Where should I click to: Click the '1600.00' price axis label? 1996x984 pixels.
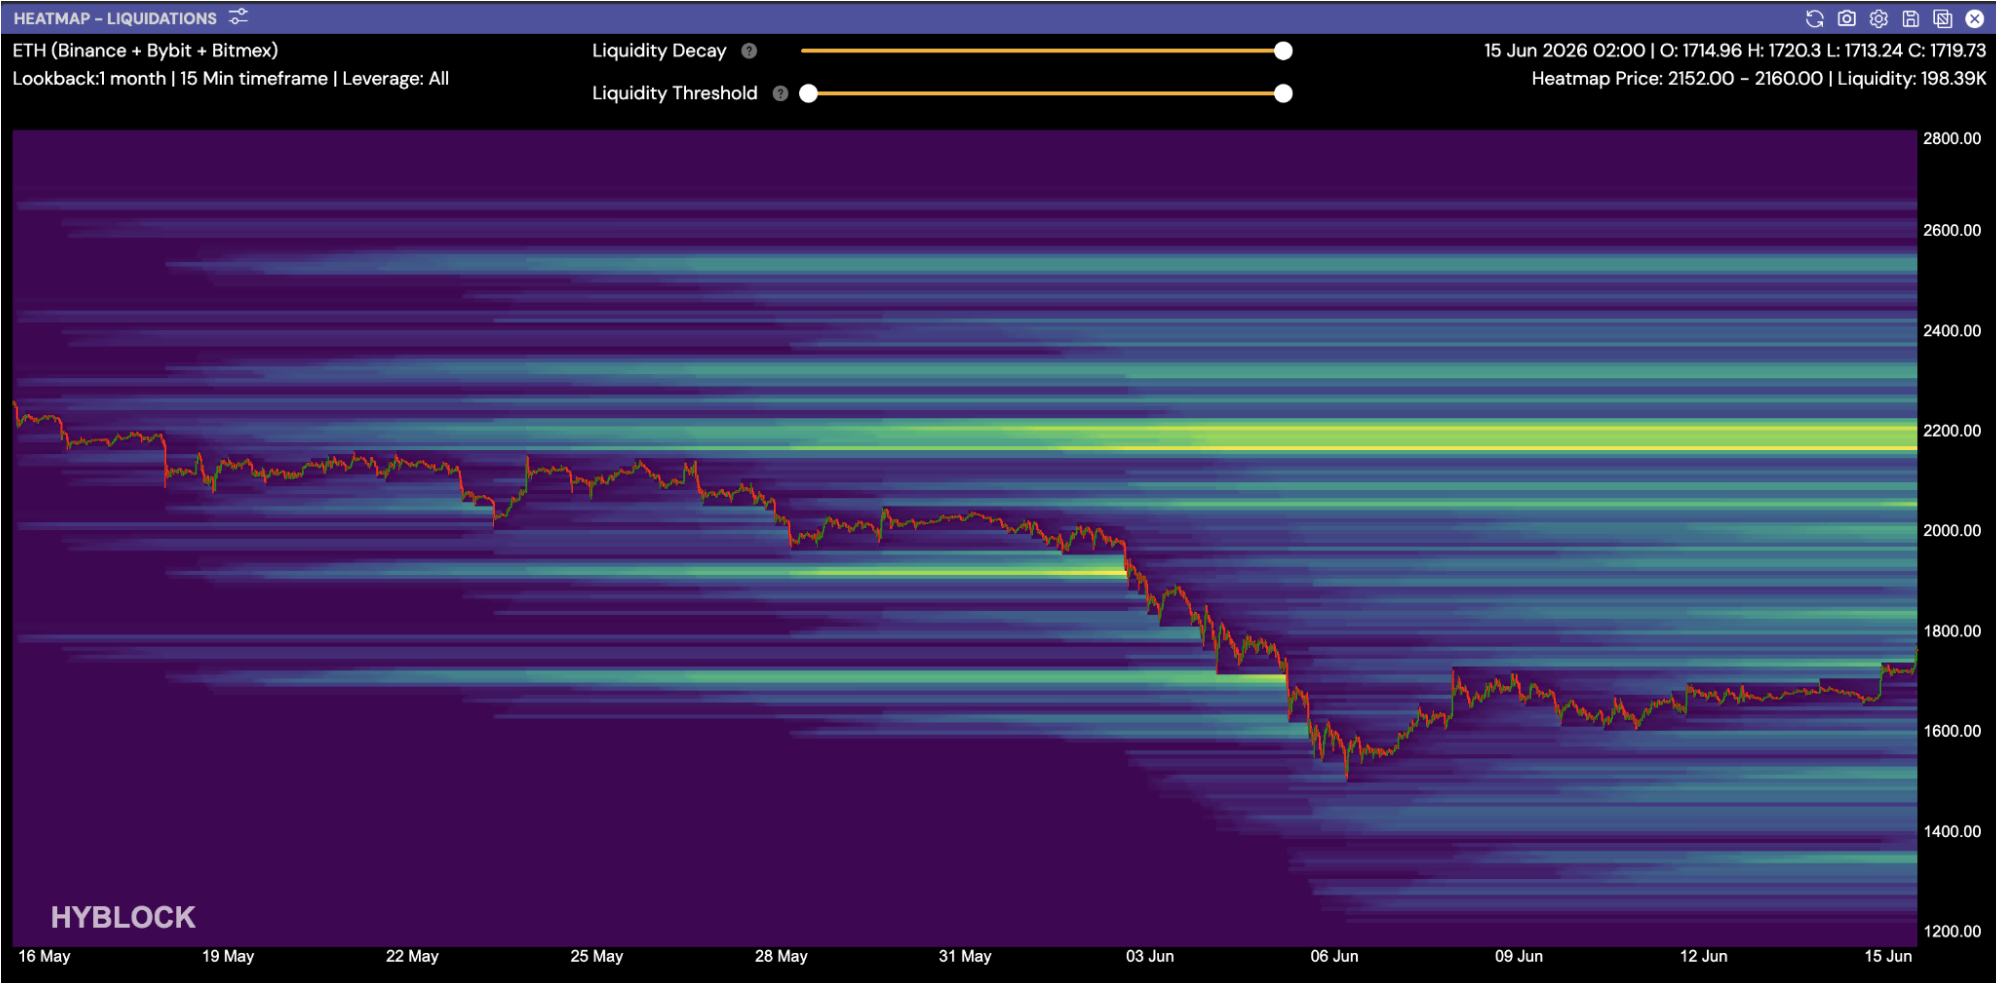(1951, 731)
